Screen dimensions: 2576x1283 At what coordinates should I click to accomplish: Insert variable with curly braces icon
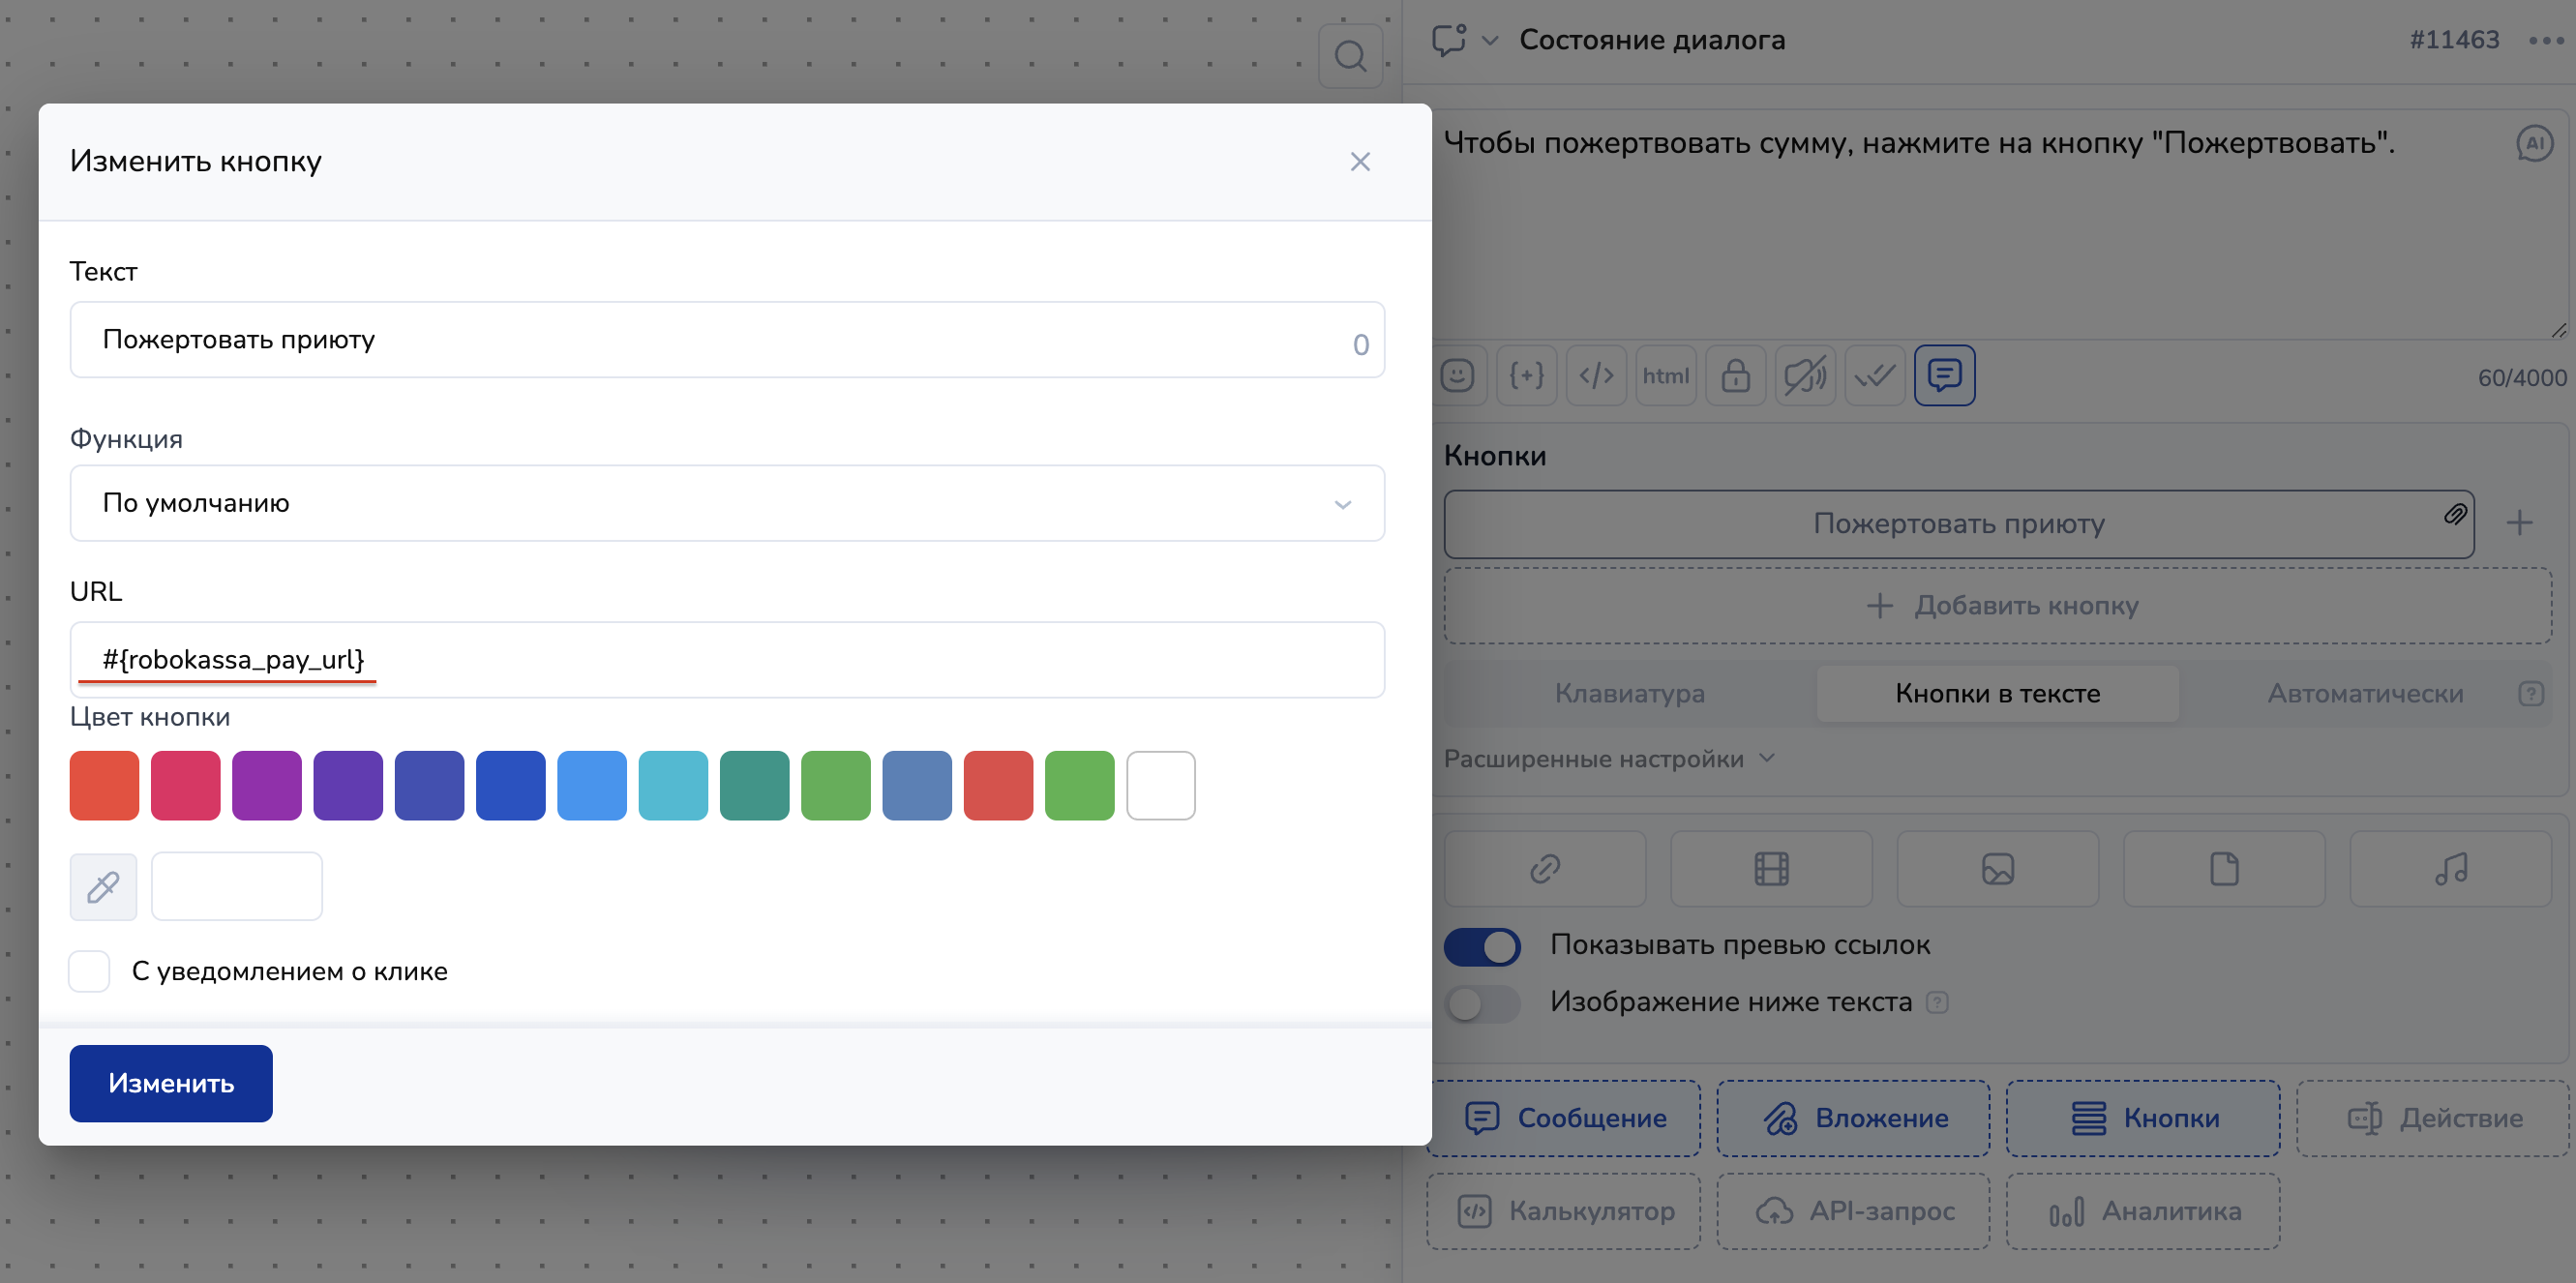click(x=1526, y=376)
